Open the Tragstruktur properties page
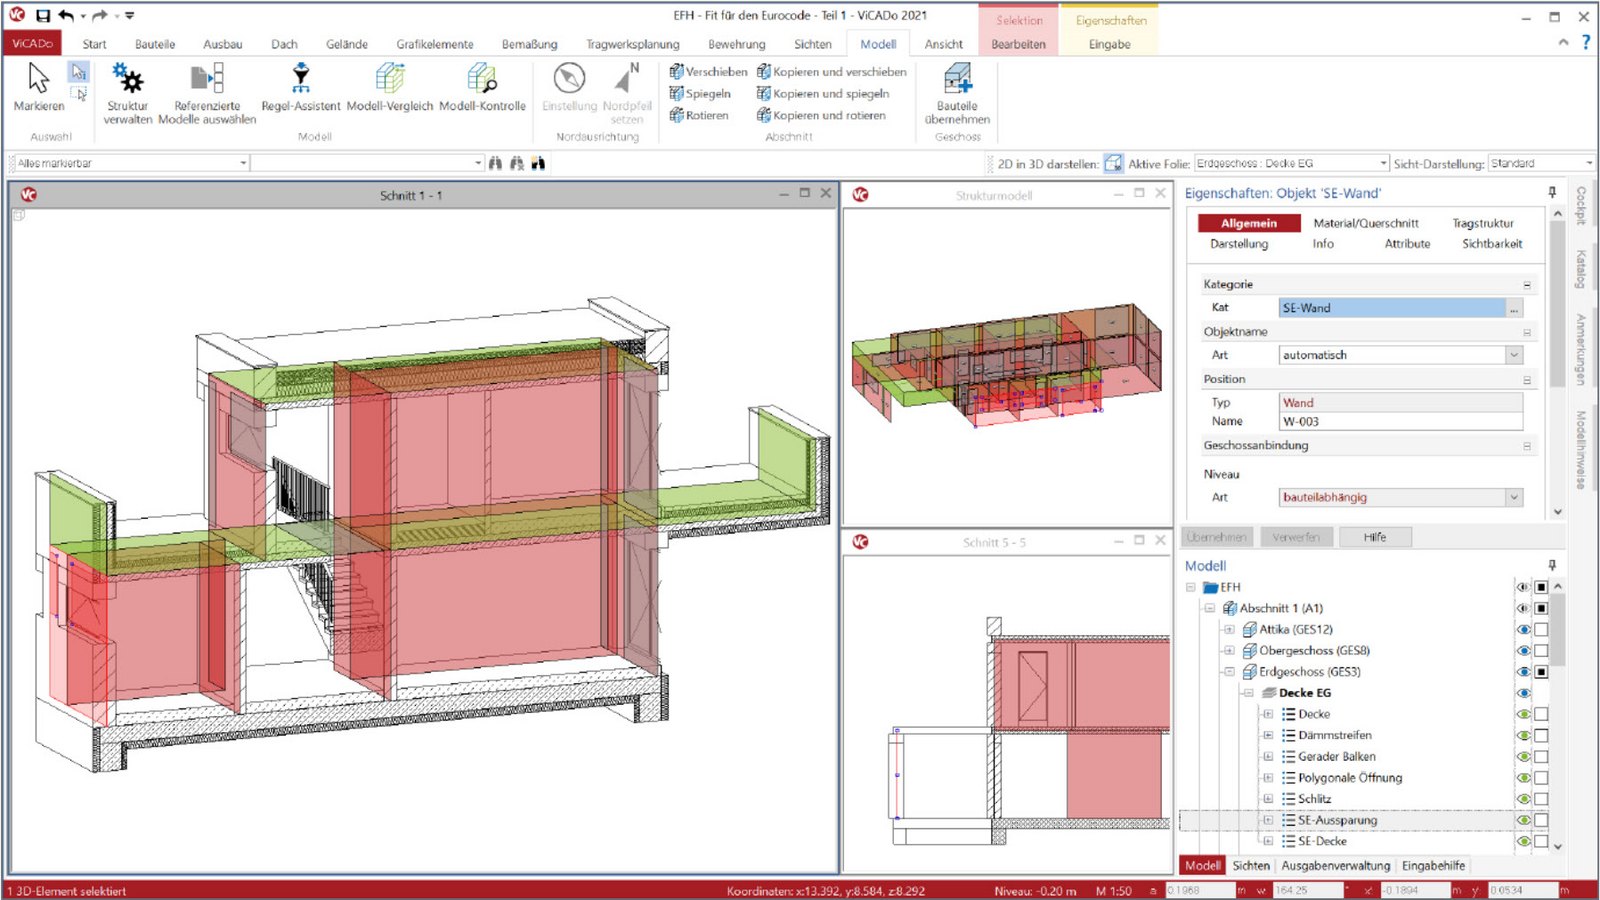 point(1483,223)
